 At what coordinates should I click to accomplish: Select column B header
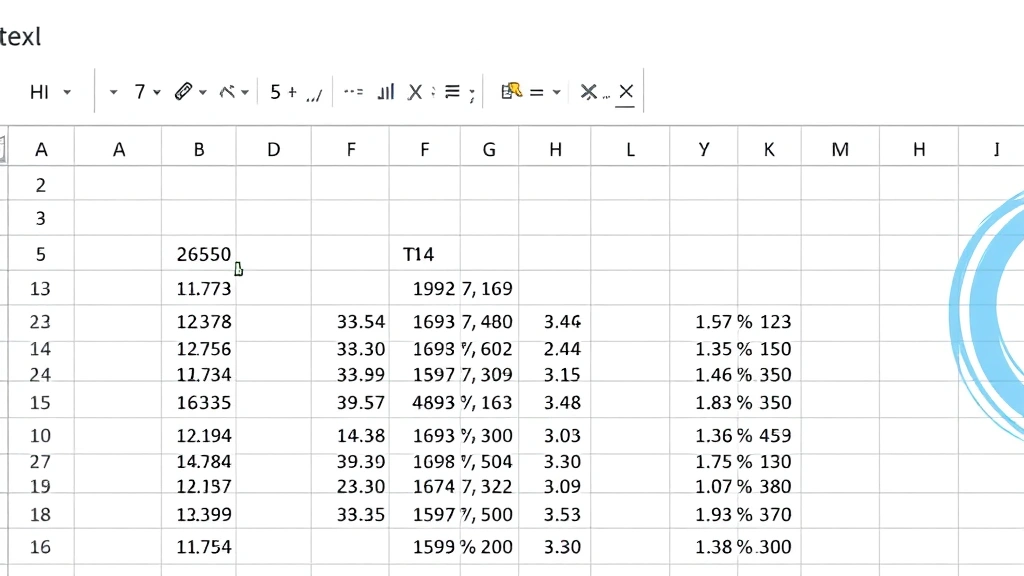point(199,150)
